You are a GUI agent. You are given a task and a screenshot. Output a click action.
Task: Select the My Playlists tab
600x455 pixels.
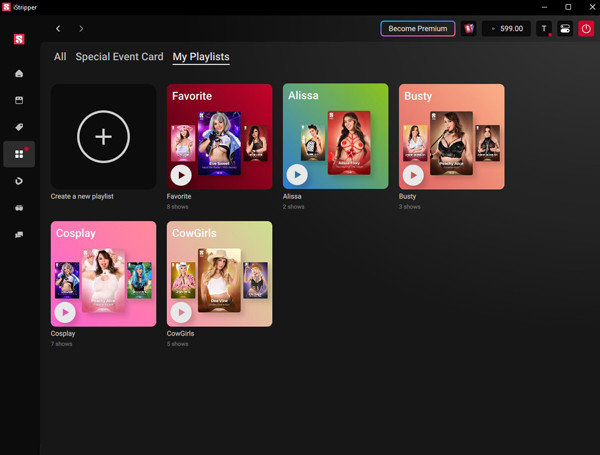tap(201, 57)
